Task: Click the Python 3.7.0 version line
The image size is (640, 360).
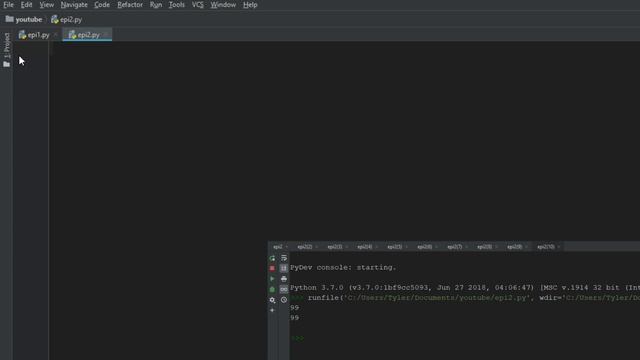Action: [465, 288]
